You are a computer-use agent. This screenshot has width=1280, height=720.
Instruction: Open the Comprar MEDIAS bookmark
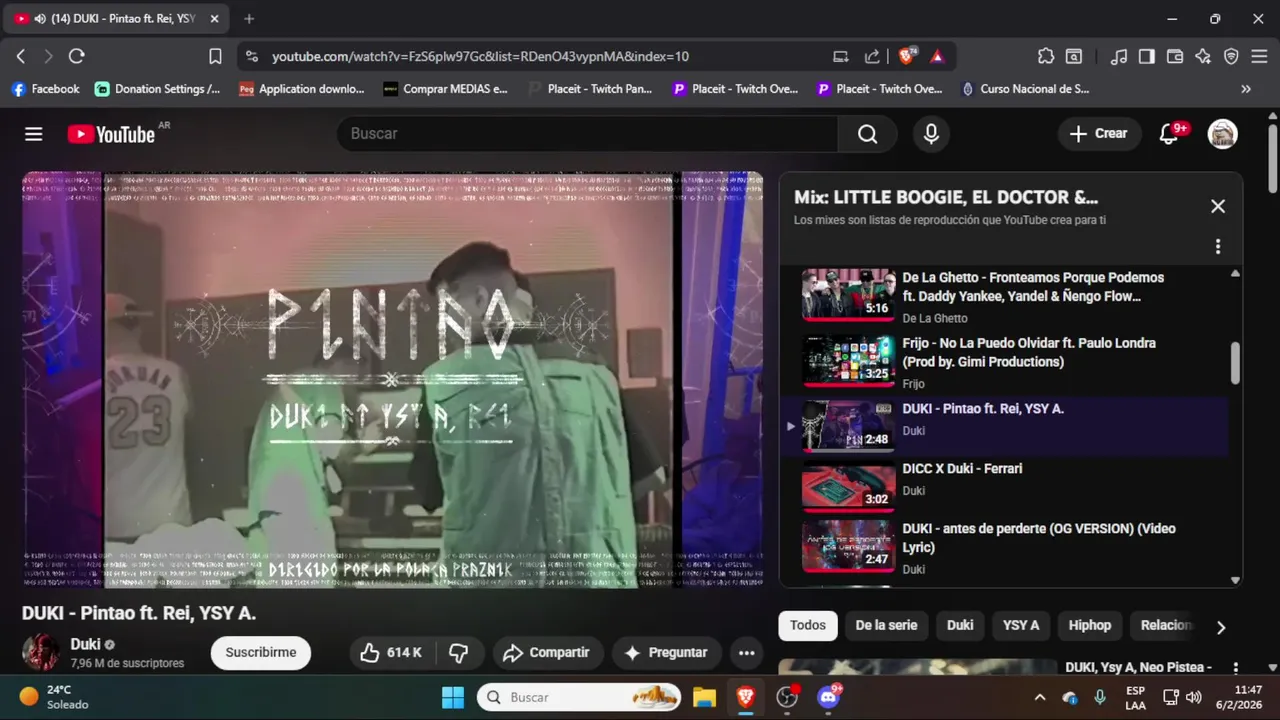(x=445, y=89)
